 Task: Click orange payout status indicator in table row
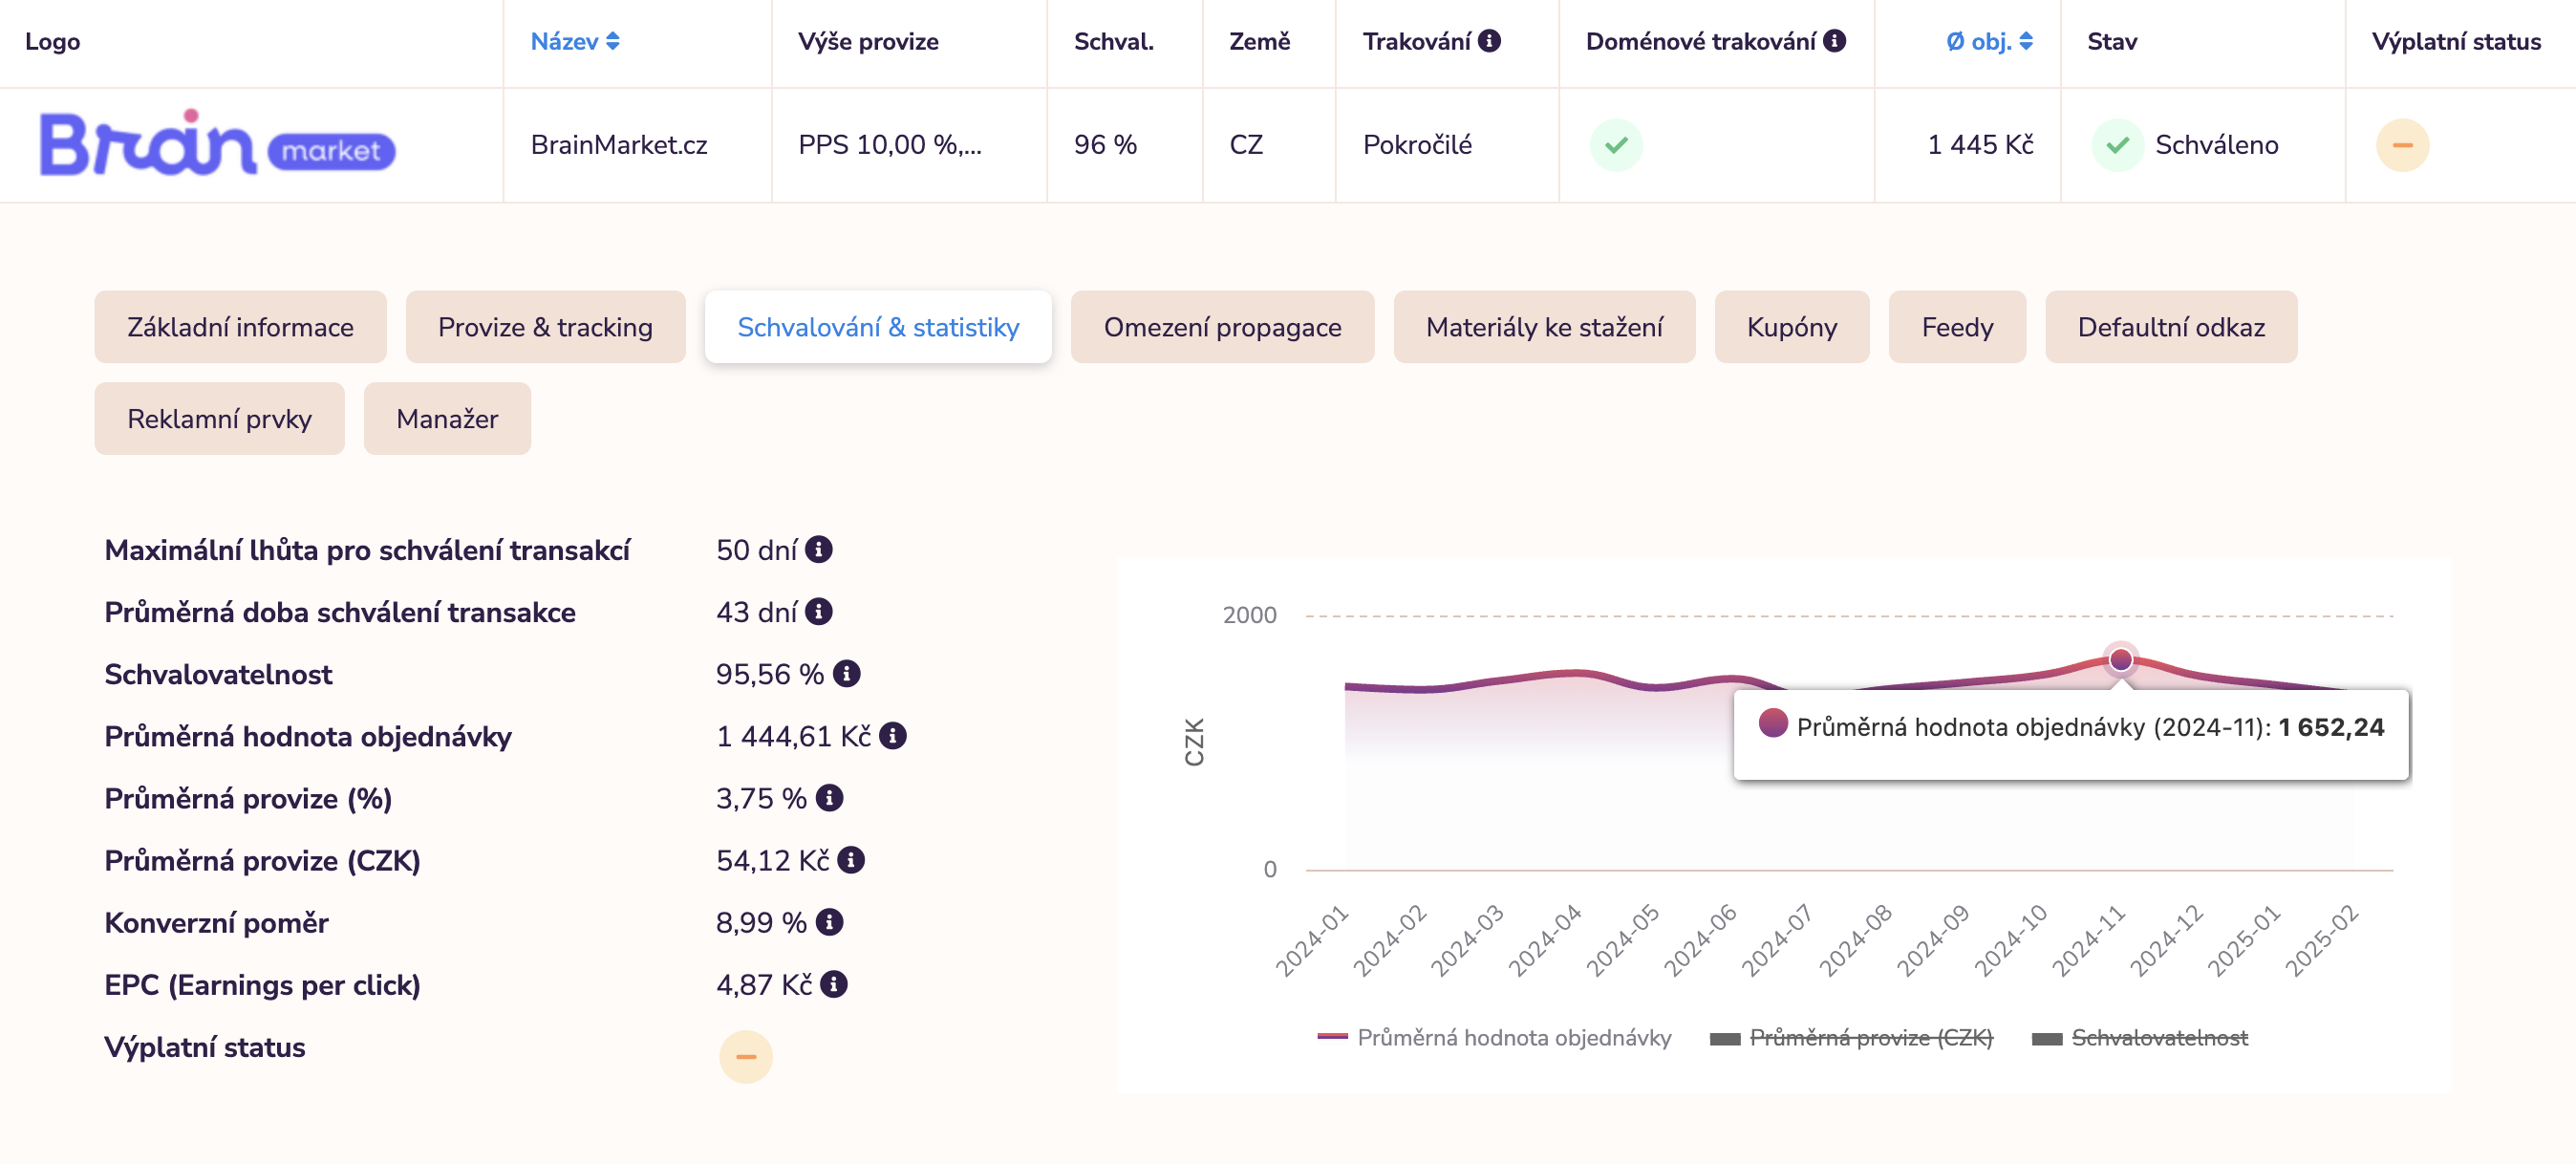click(2402, 145)
